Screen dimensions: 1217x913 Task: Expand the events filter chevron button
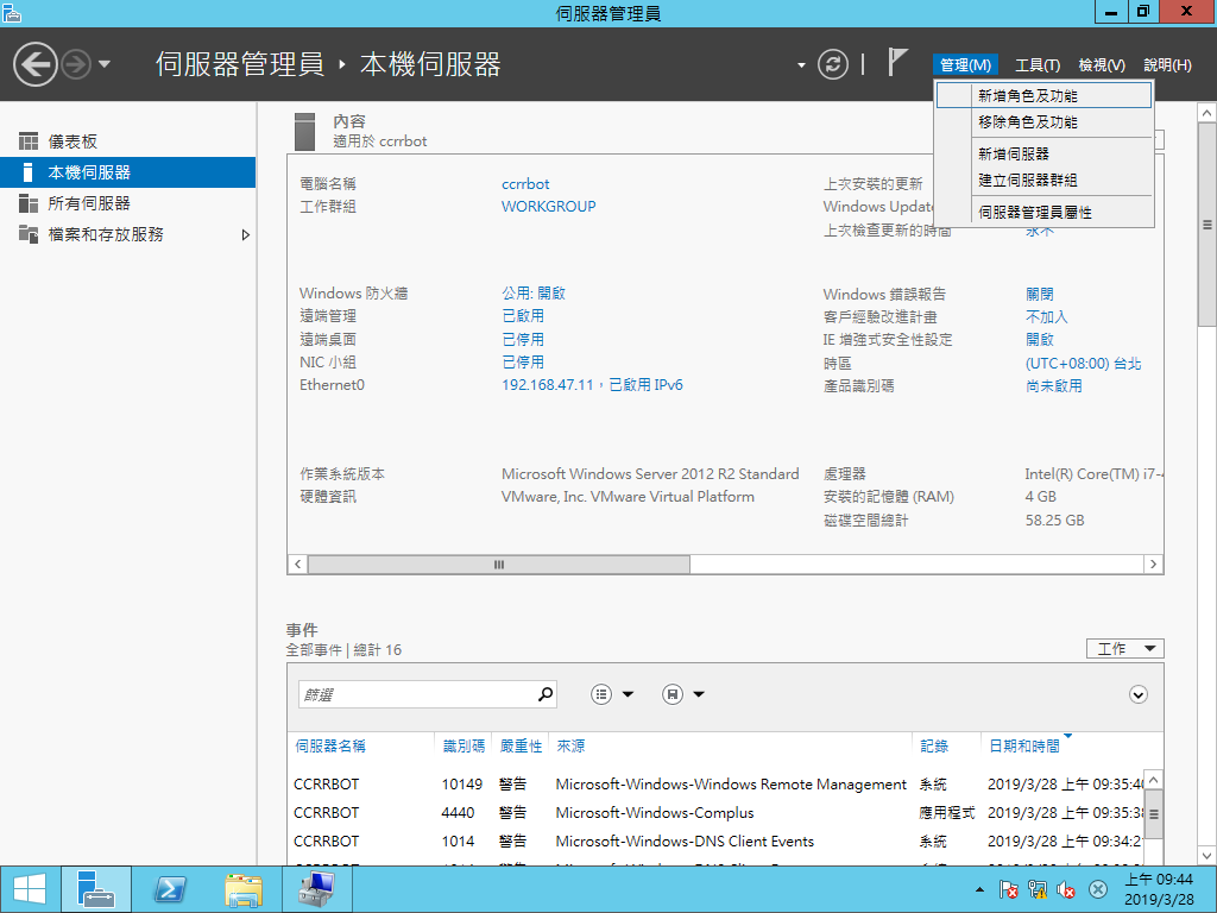1138,695
